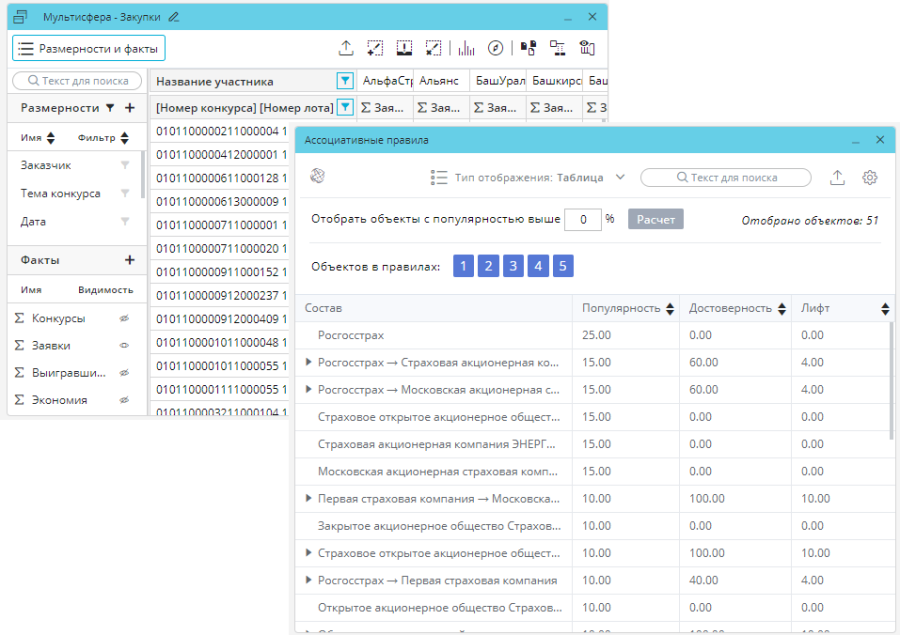
Task: Click the popularity percent input field
Action: point(582,220)
